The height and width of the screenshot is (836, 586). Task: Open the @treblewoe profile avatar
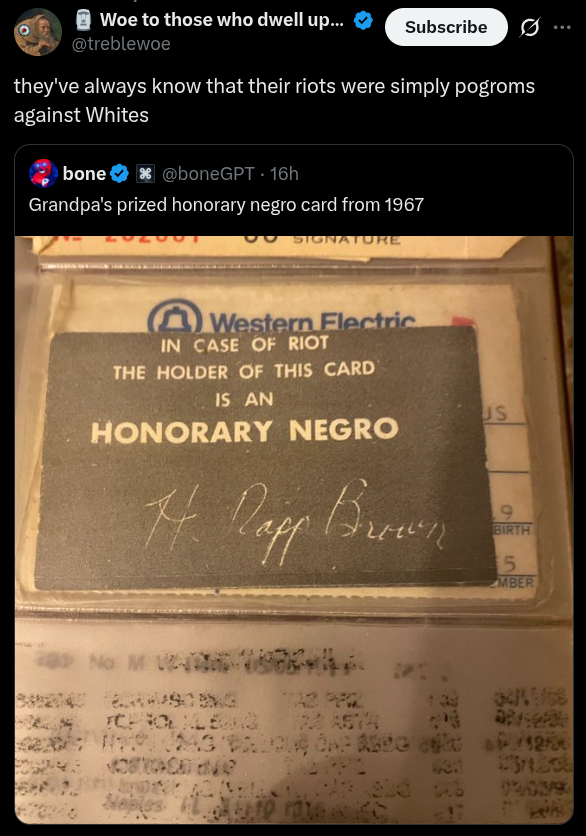[37, 32]
